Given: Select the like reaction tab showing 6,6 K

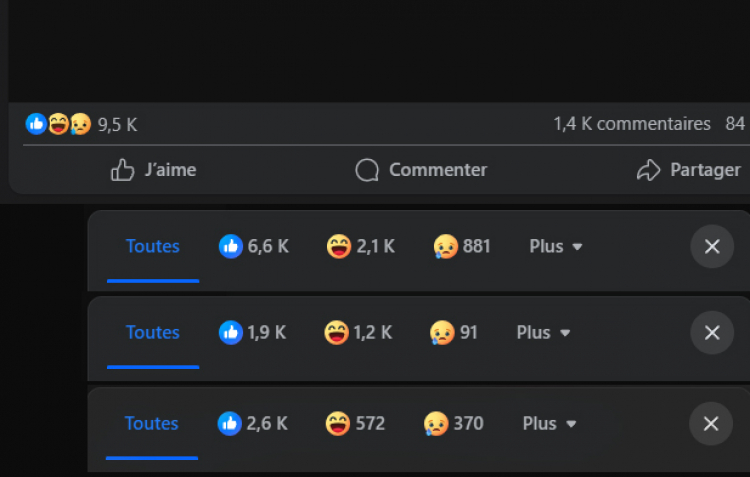Looking at the screenshot, I should coord(254,246).
